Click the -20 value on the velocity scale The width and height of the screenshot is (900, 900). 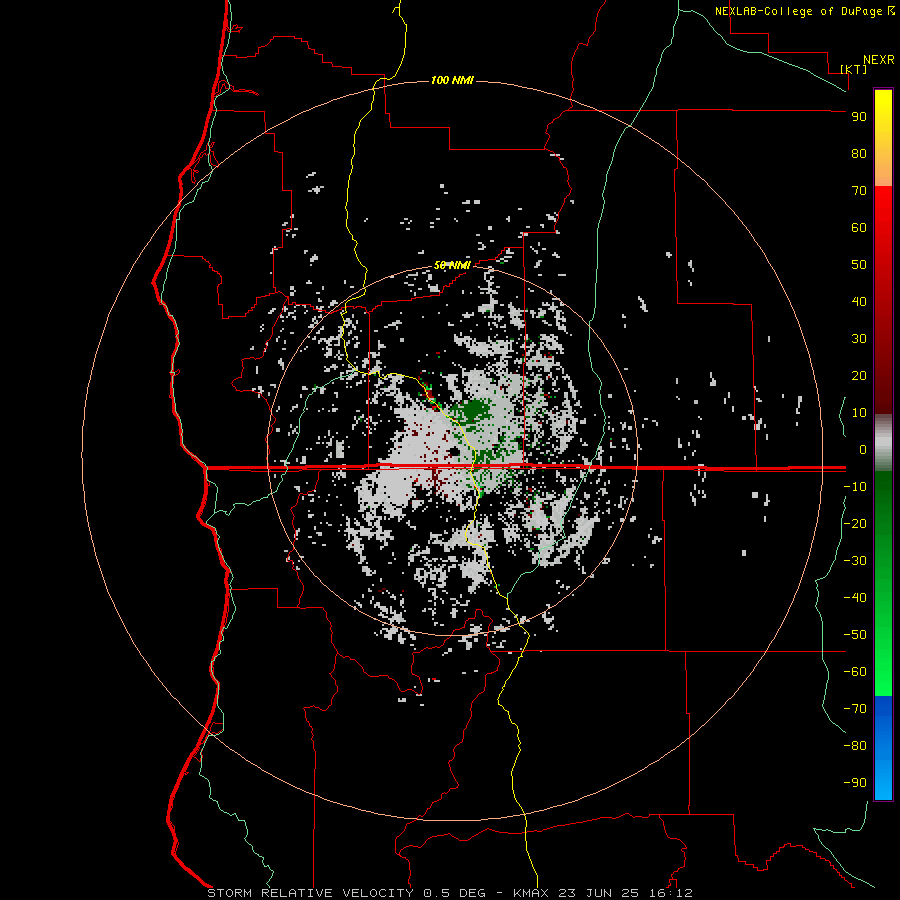(855, 523)
